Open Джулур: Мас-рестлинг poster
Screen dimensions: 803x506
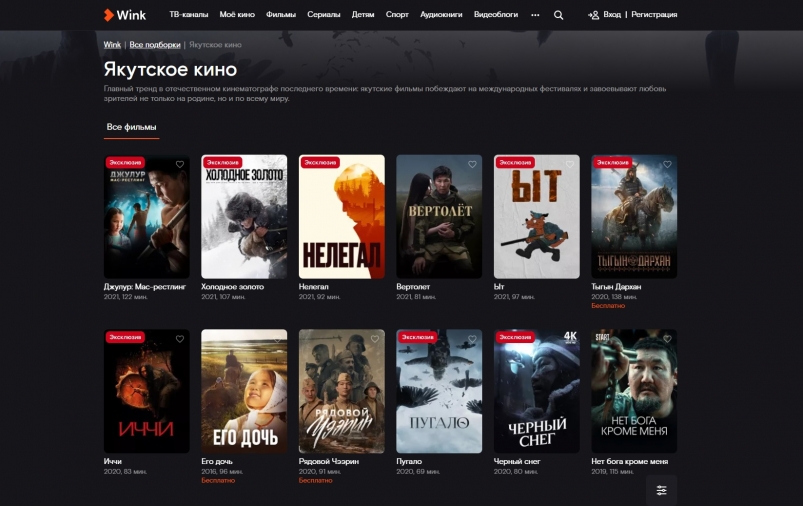pyautogui.click(x=146, y=217)
